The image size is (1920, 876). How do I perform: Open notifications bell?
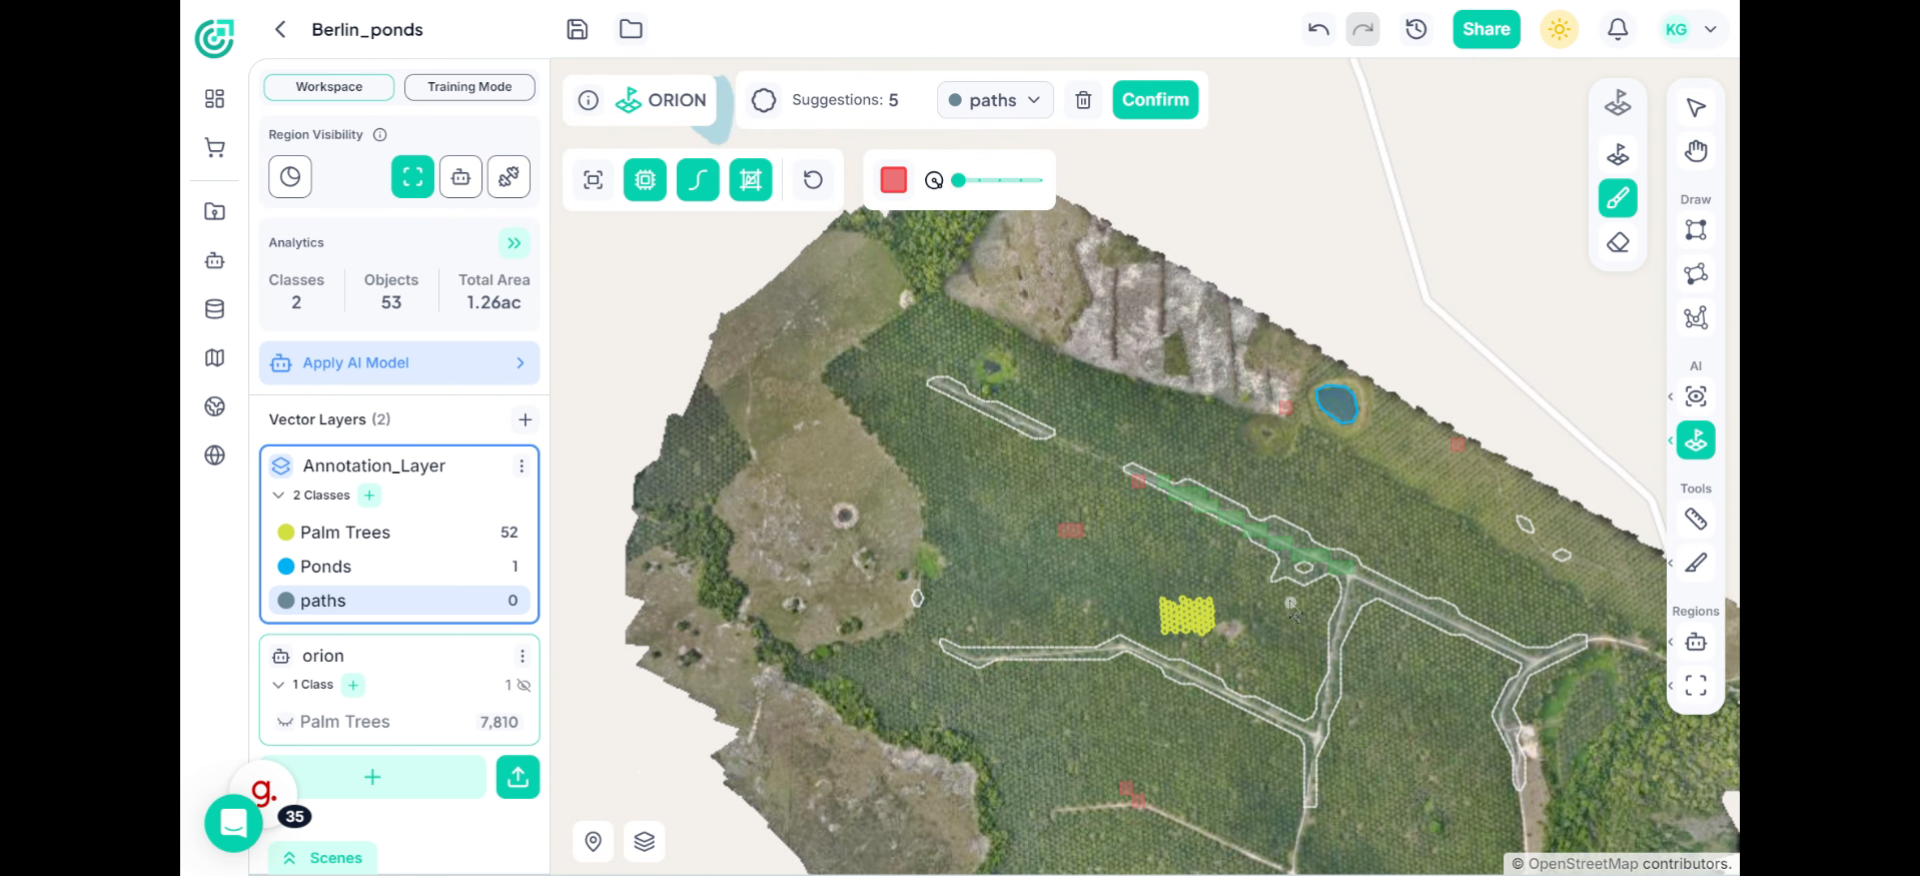coord(1618,30)
